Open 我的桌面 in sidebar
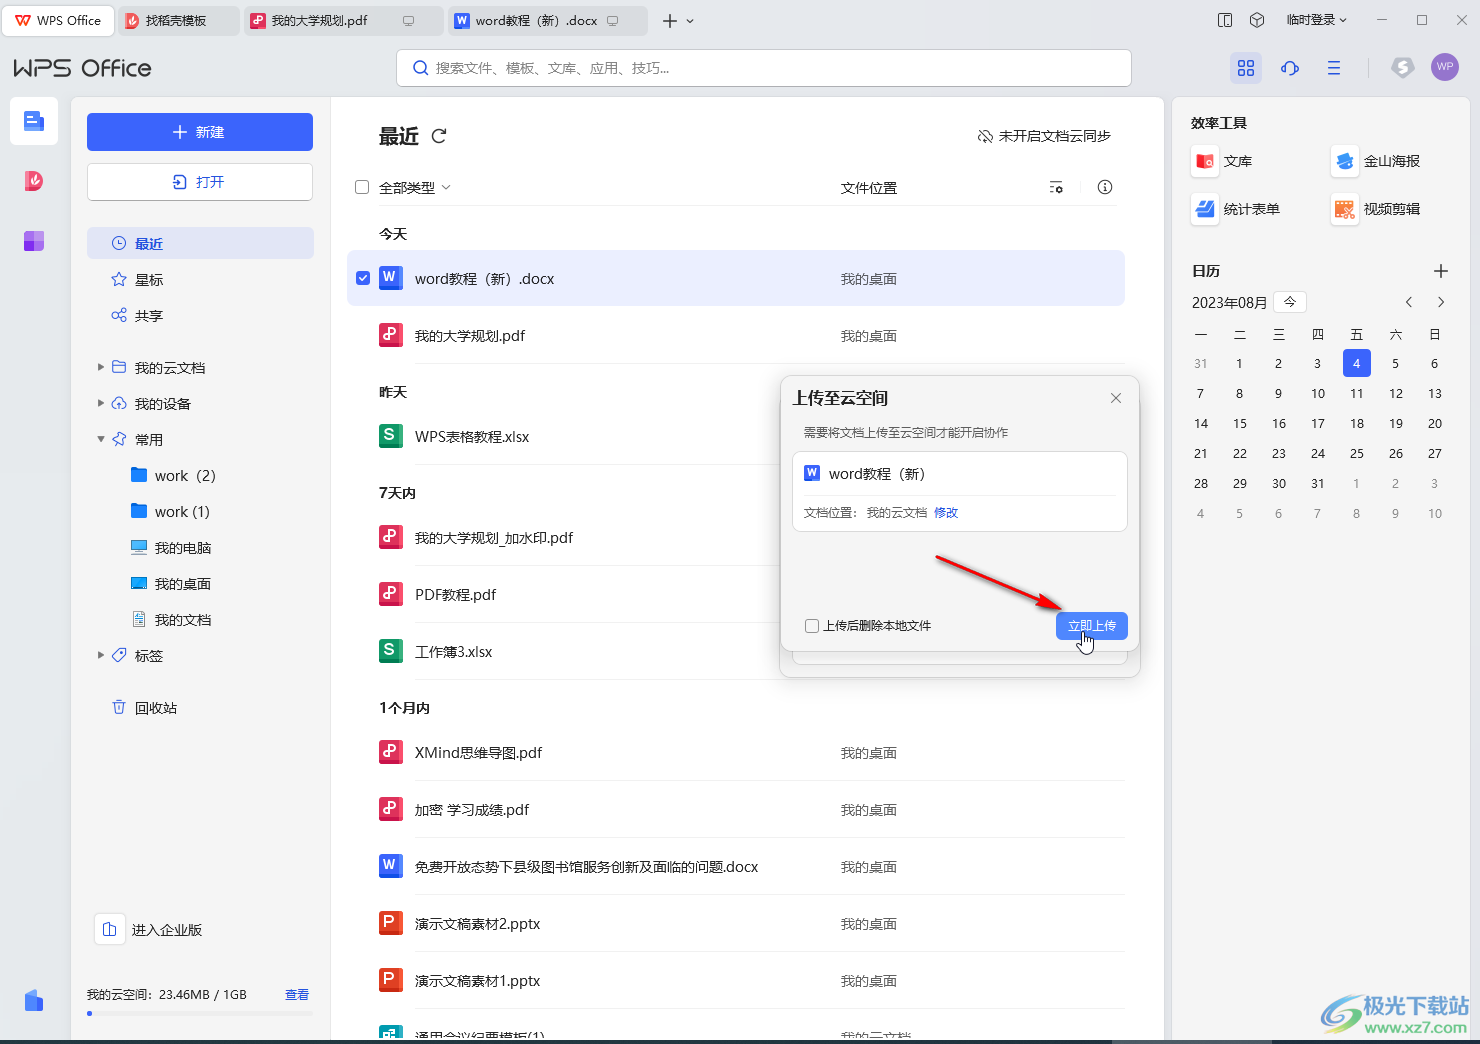The width and height of the screenshot is (1480, 1044). [x=171, y=583]
